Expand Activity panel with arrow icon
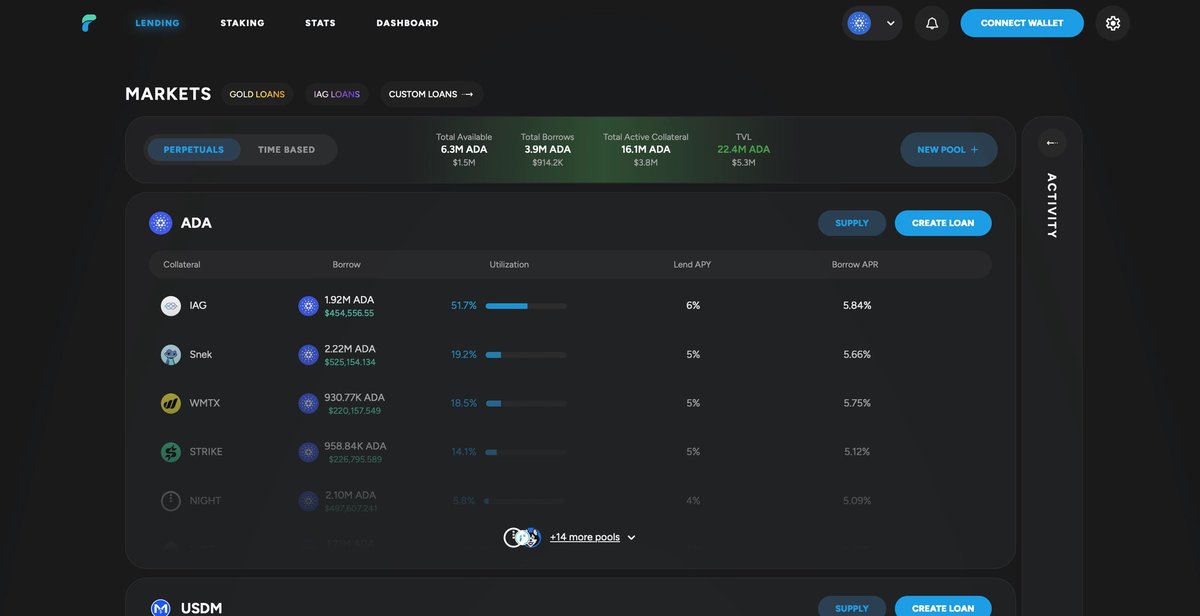 pos(1052,143)
